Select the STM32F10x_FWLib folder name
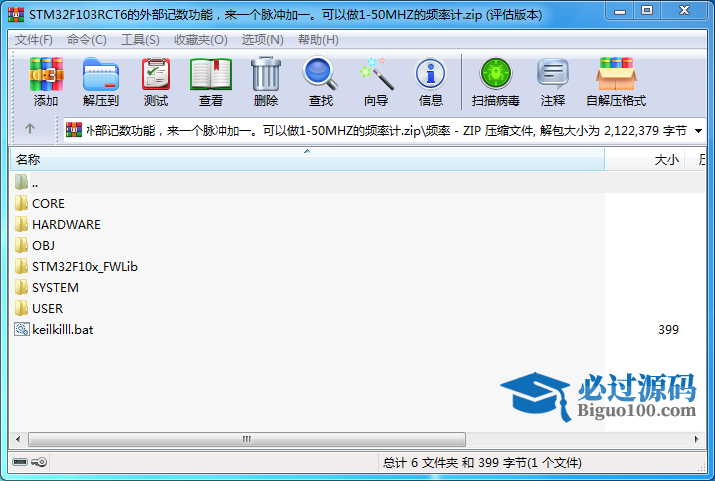The image size is (715, 481). pyautogui.click(x=85, y=266)
